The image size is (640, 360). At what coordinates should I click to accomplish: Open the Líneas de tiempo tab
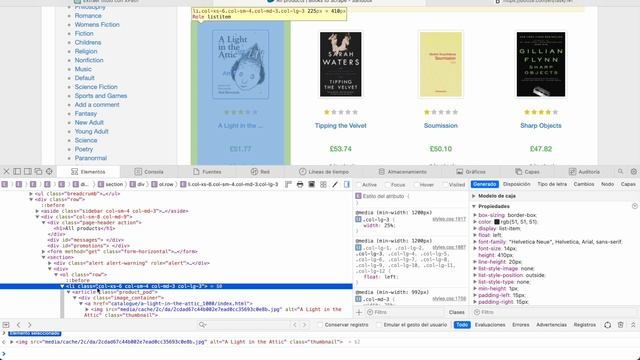pyautogui.click(x=324, y=172)
